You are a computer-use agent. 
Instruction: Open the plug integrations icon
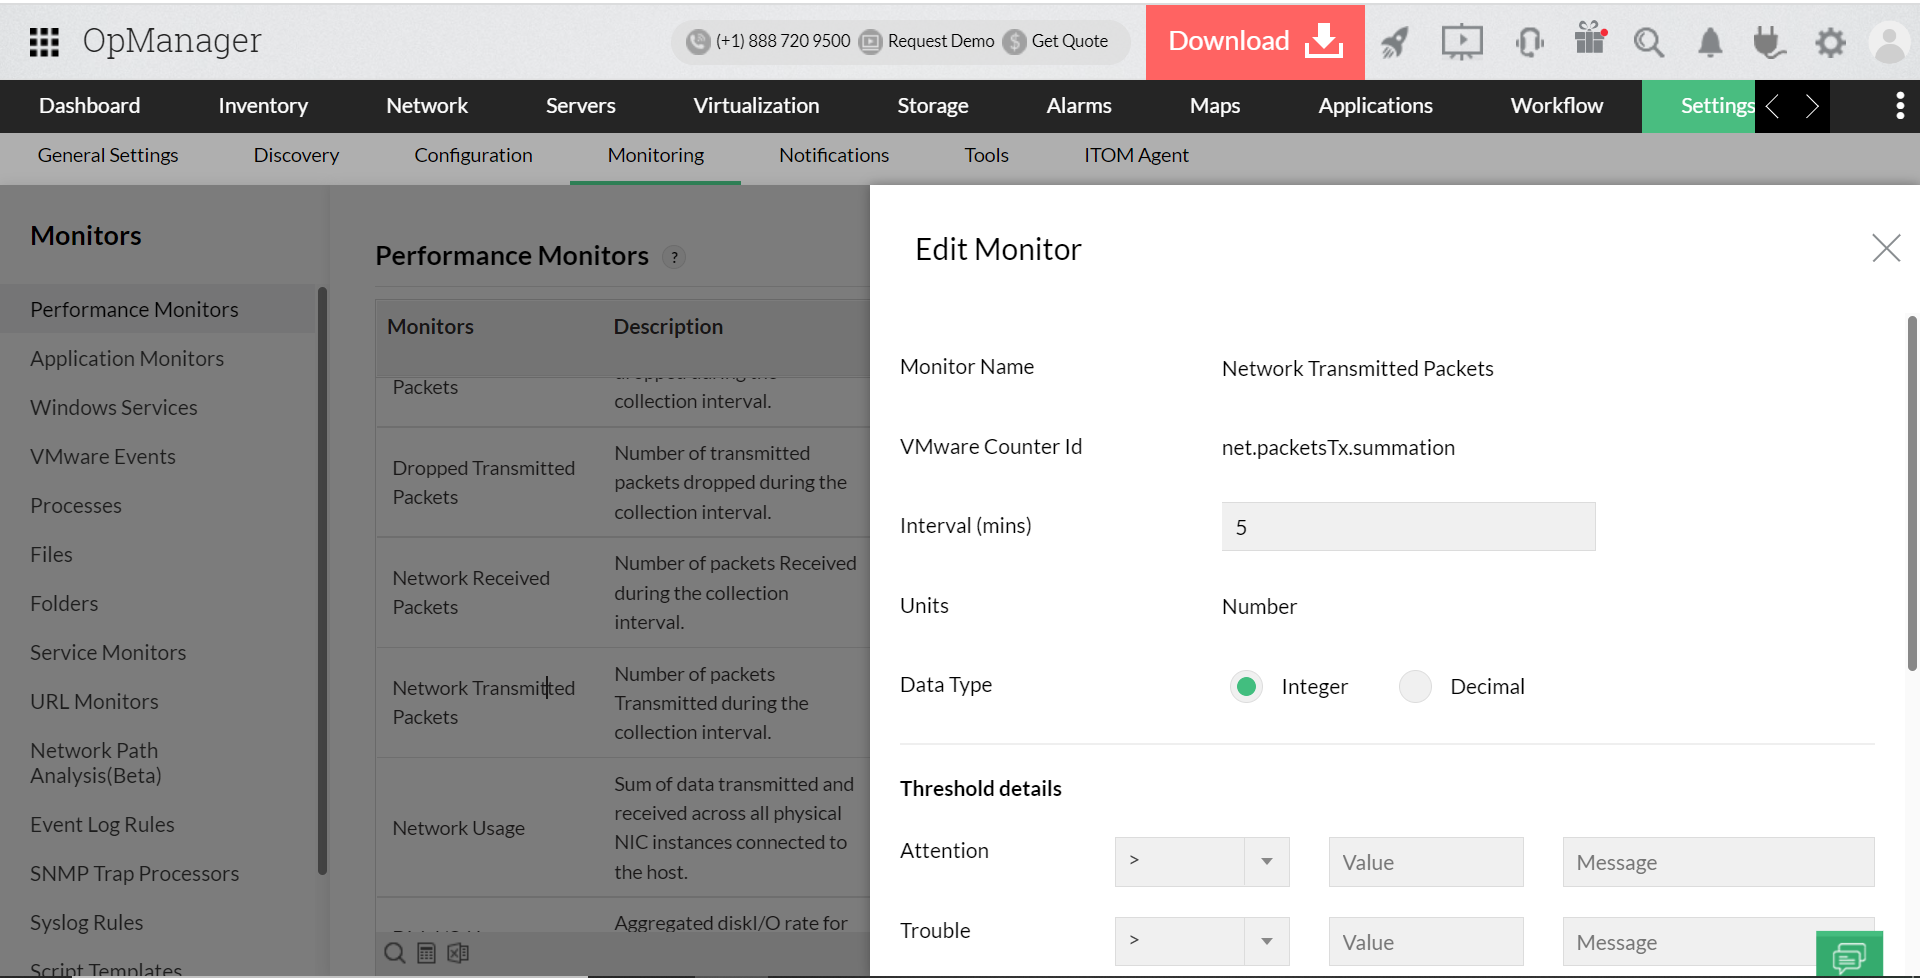(x=1769, y=42)
